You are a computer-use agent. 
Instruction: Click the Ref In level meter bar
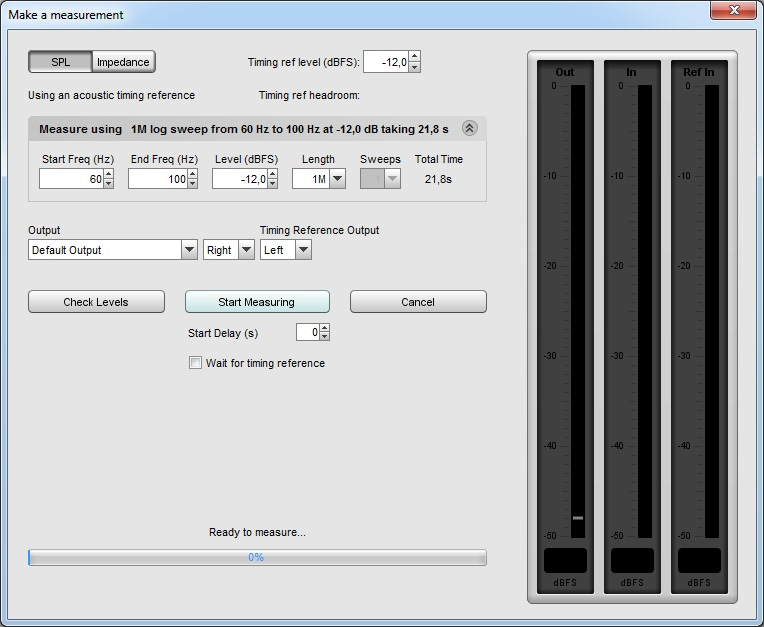[x=712, y=311]
